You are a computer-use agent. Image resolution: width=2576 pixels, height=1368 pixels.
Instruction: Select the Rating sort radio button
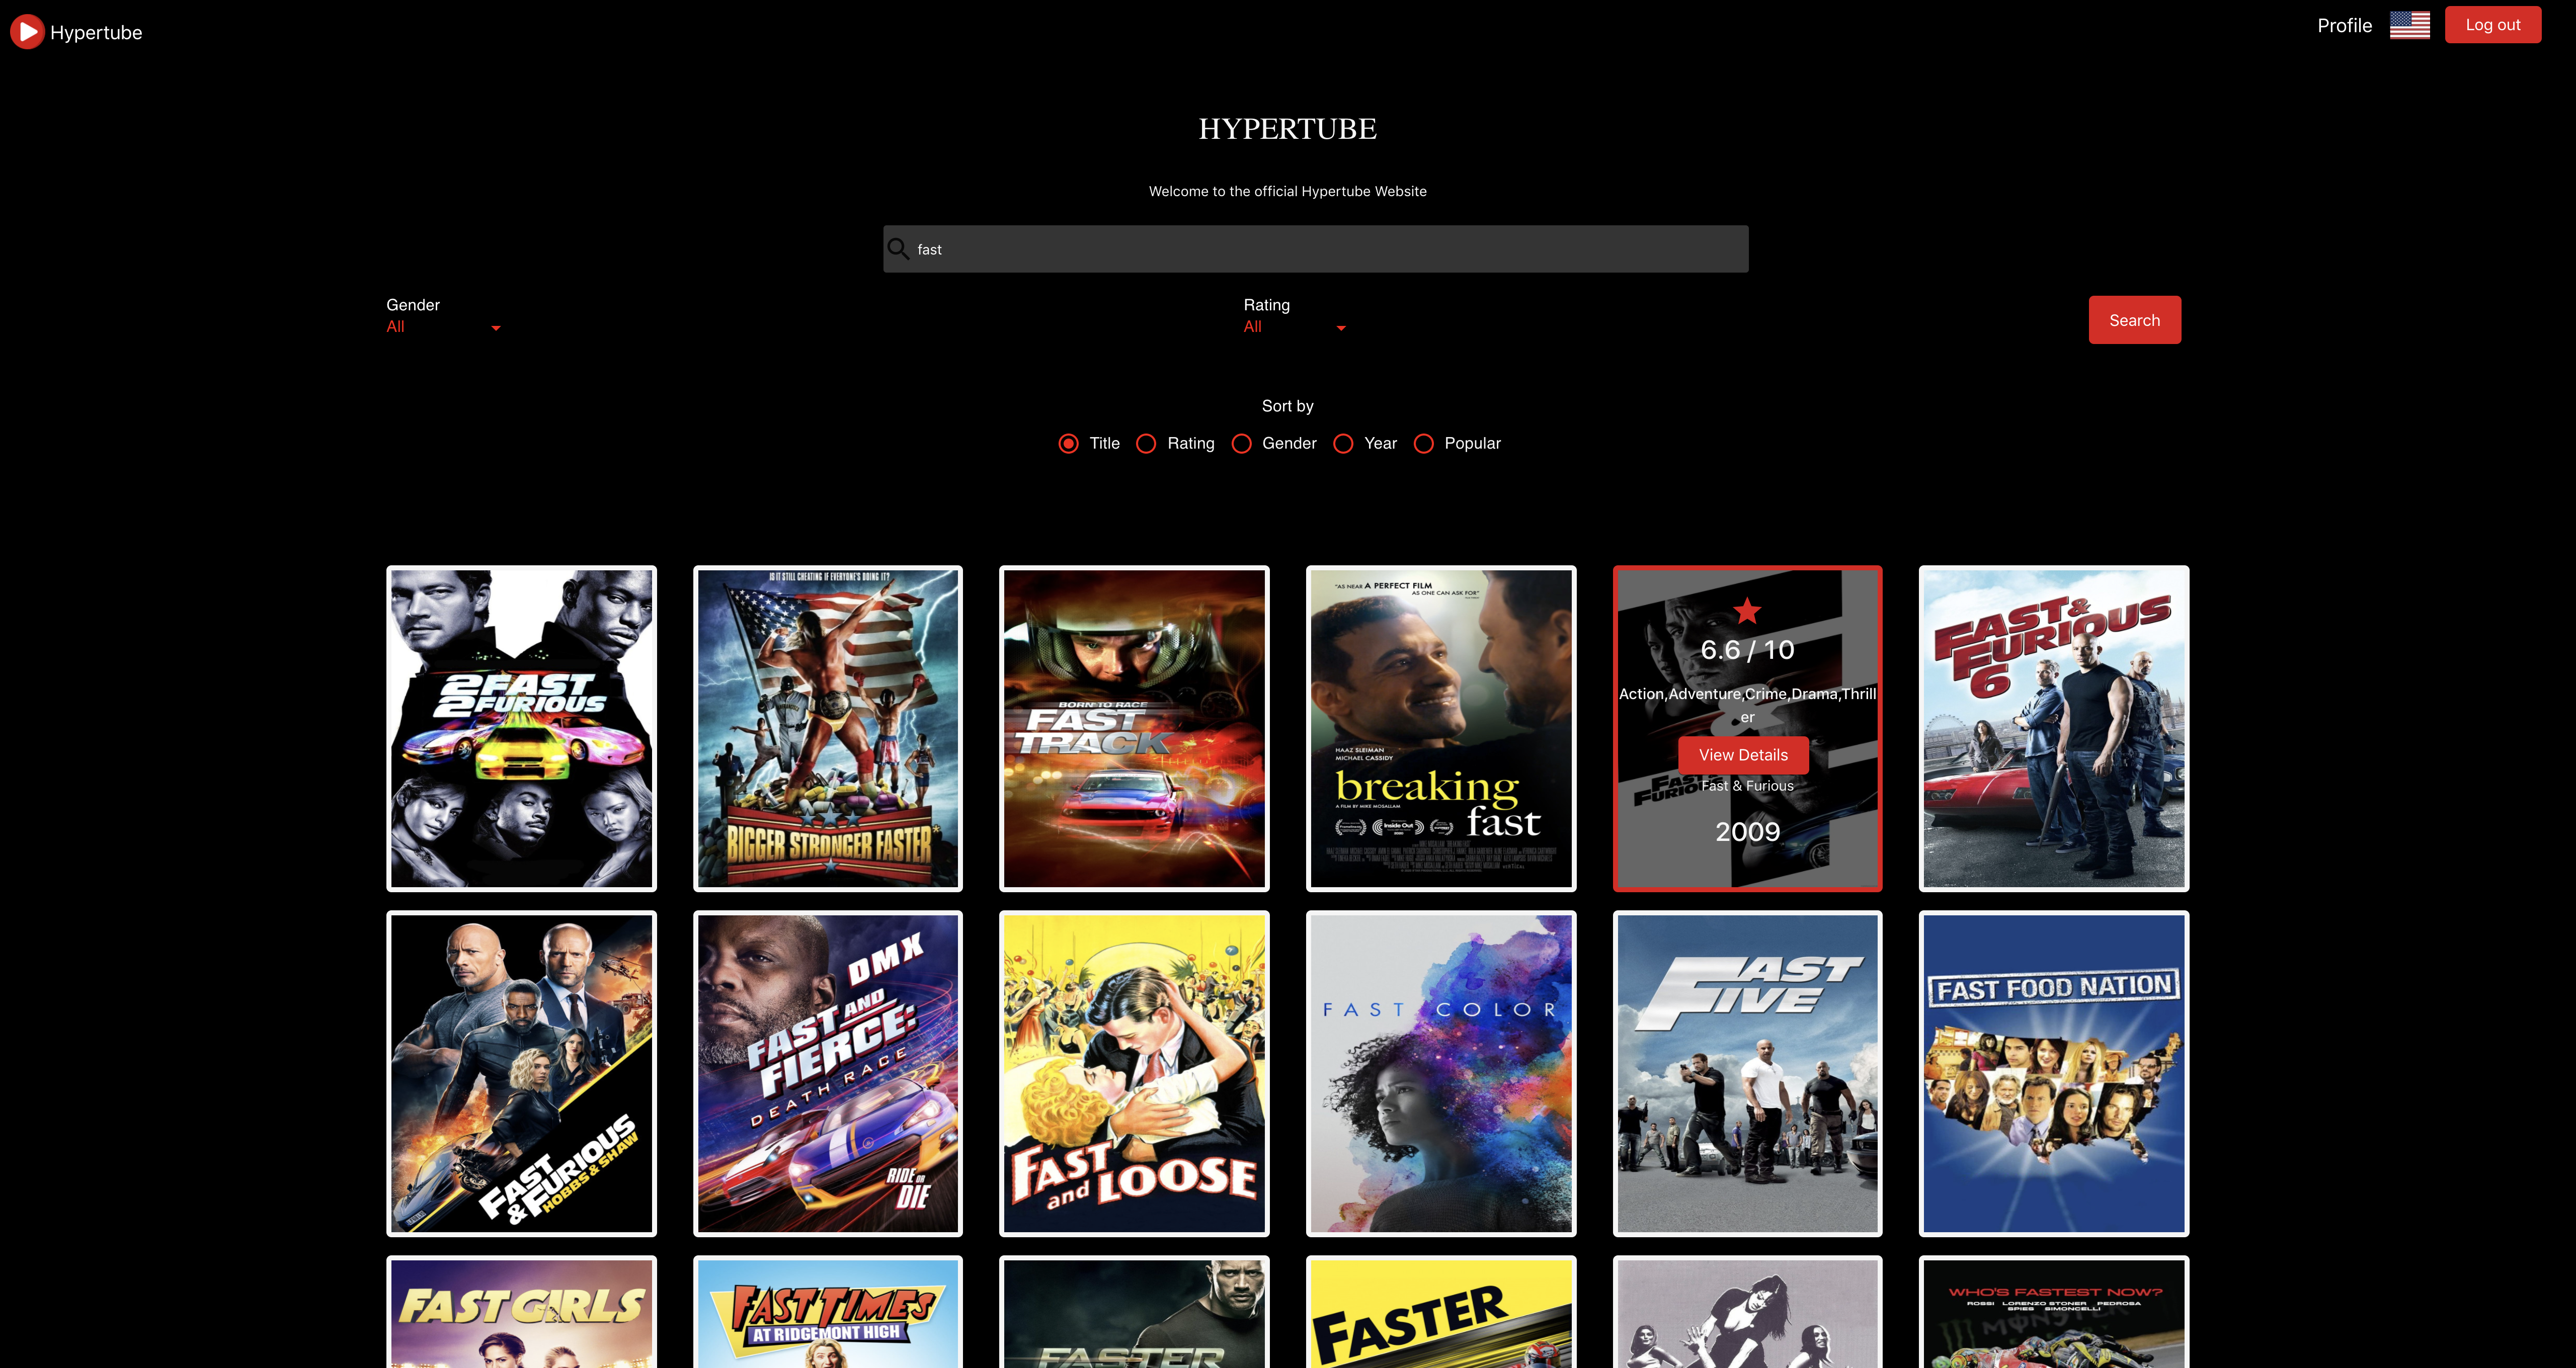(x=1146, y=443)
